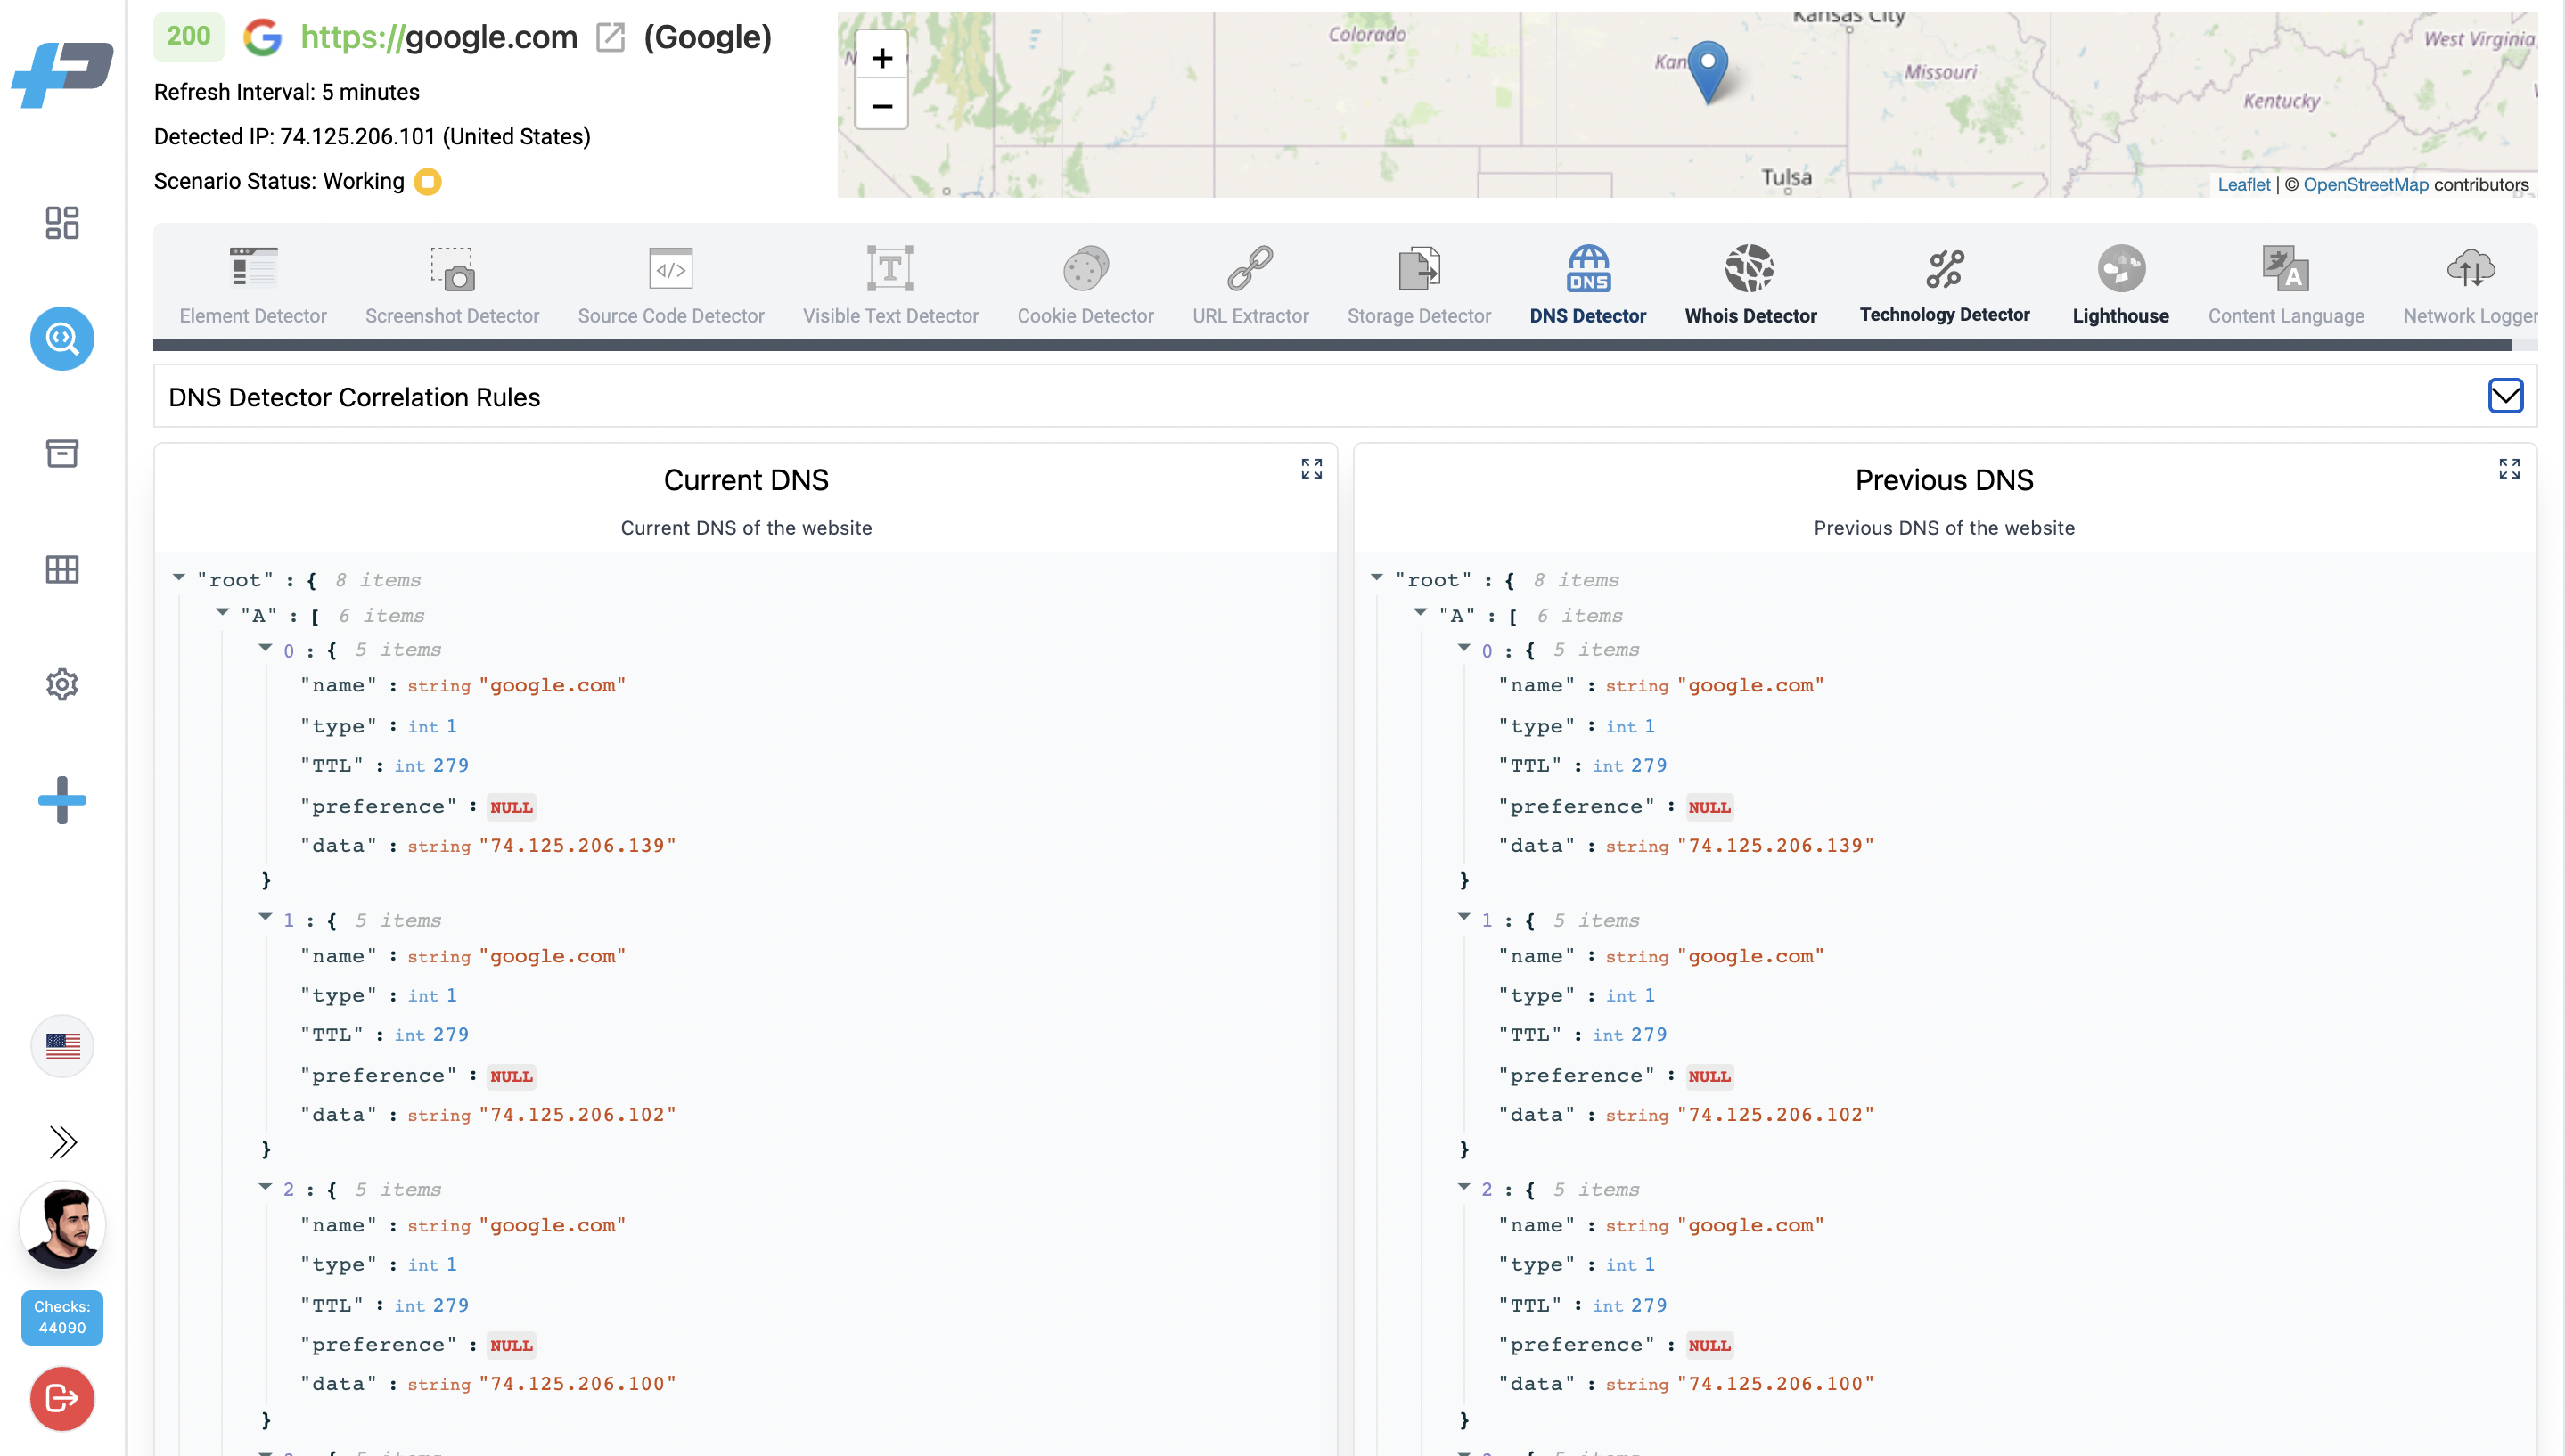Image resolution: width=2565 pixels, height=1456 pixels.
Task: Click the Checks: 44090 badge
Action: [62, 1317]
